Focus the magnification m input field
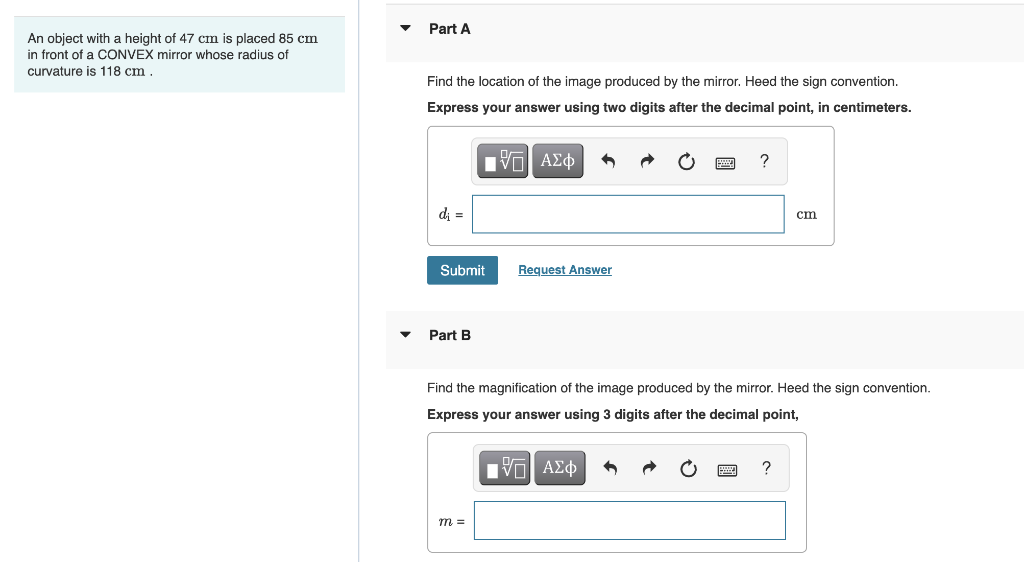 point(630,520)
